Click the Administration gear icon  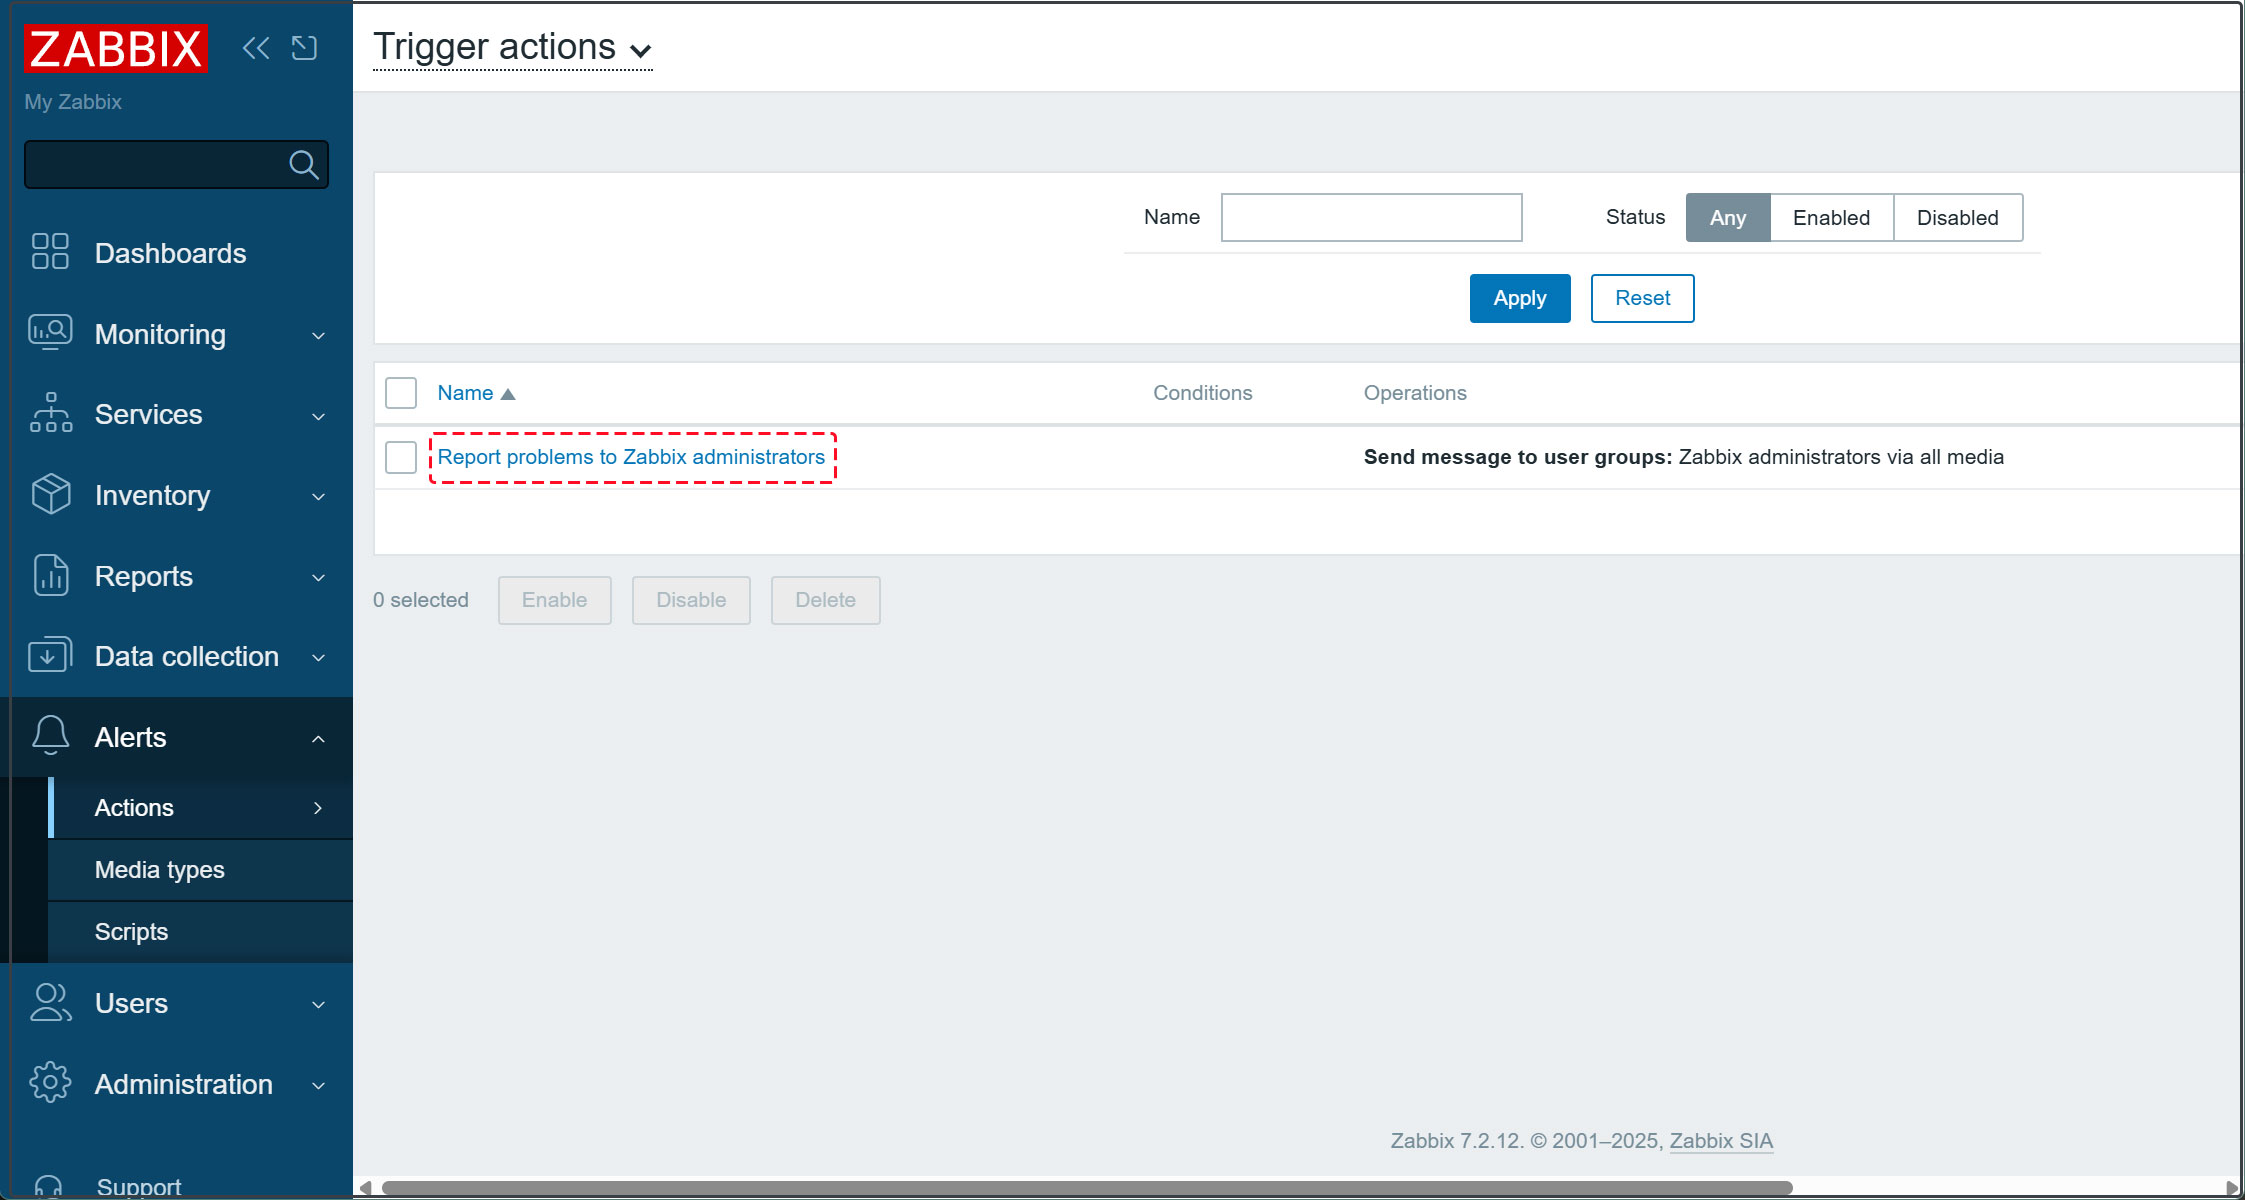(50, 1082)
